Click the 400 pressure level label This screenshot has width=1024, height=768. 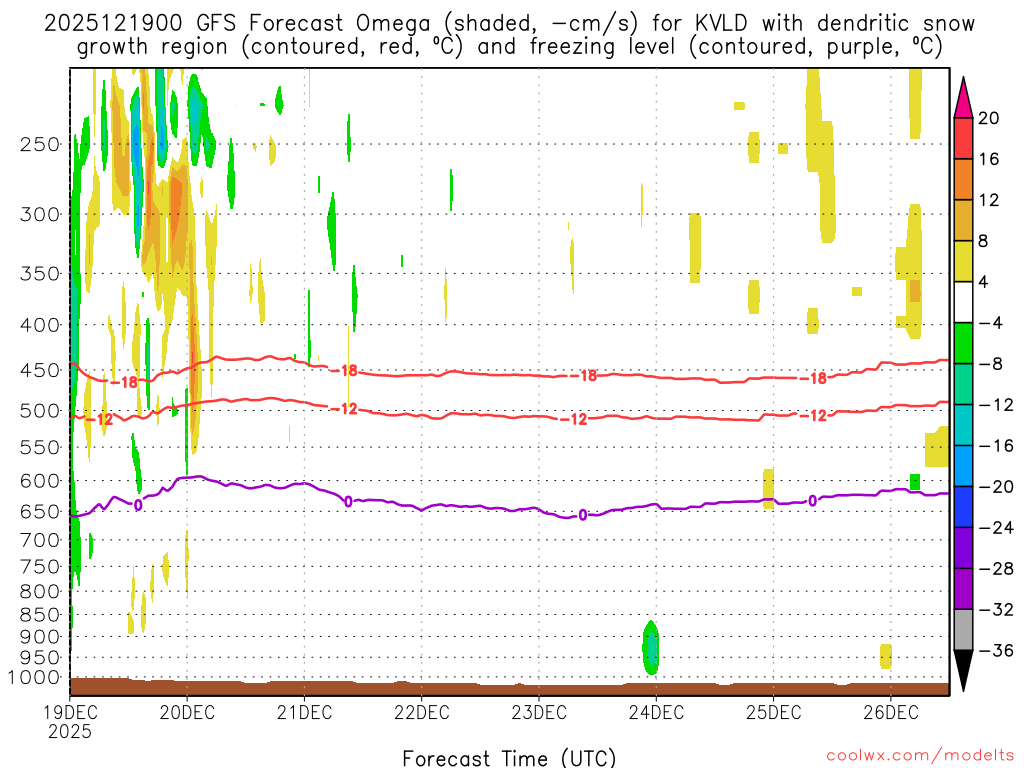[40, 325]
